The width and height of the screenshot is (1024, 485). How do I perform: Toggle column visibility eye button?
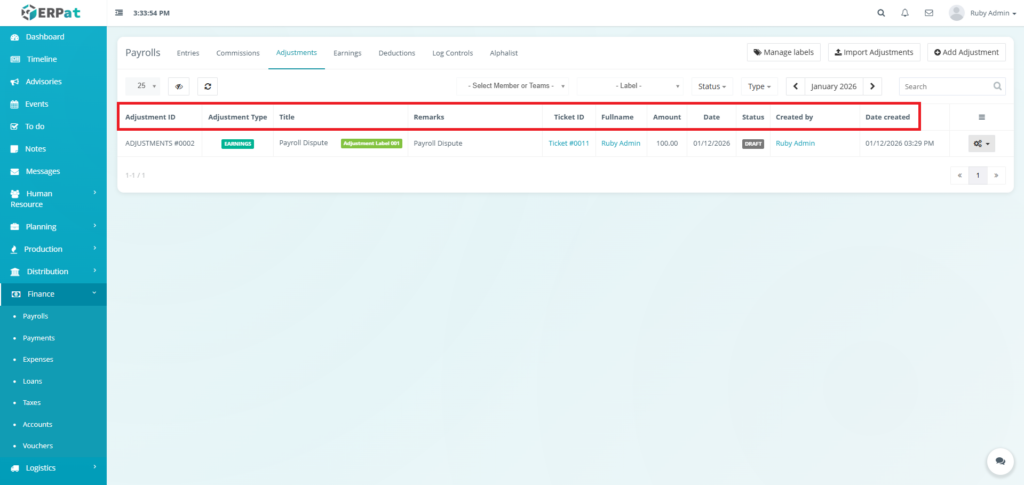179,87
